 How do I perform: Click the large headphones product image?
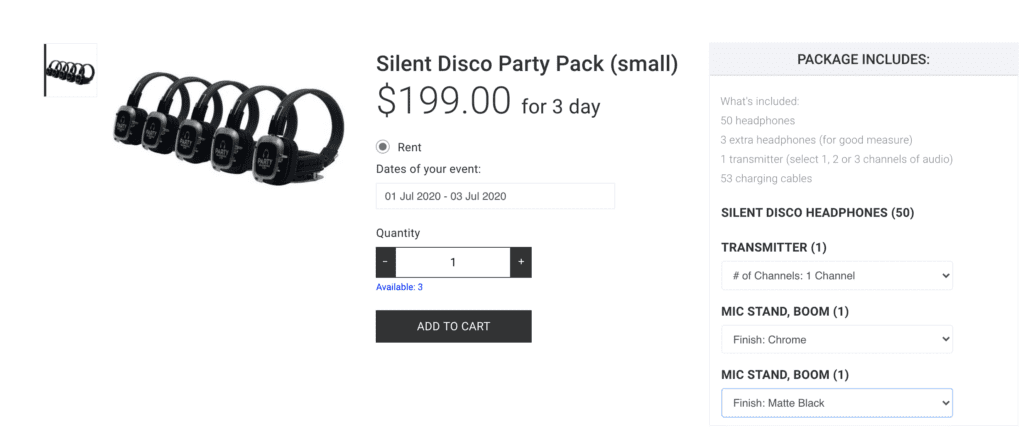click(x=227, y=120)
